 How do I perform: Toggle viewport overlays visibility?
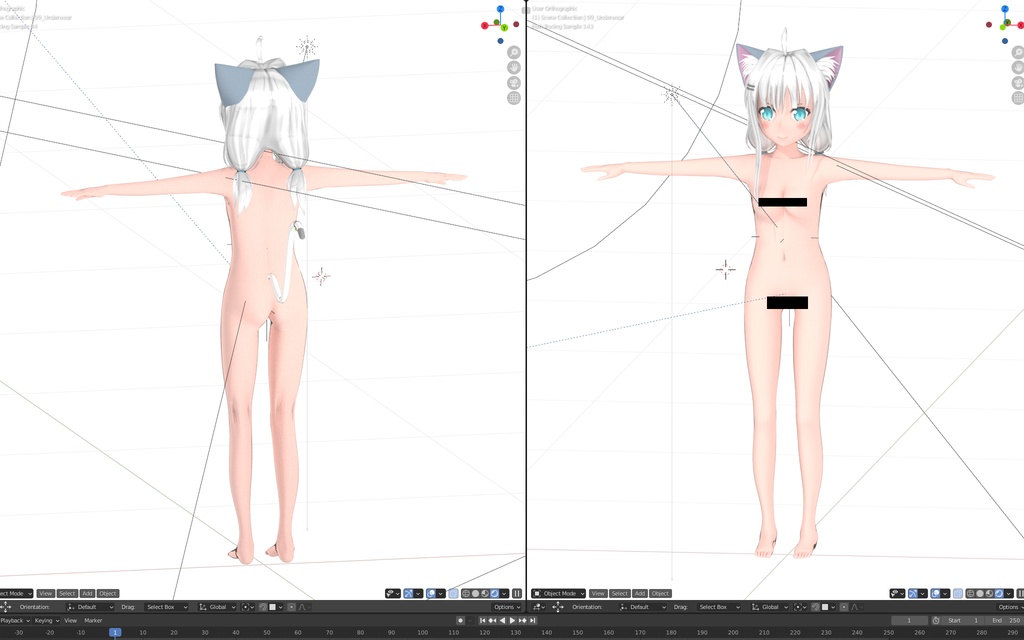(934, 593)
